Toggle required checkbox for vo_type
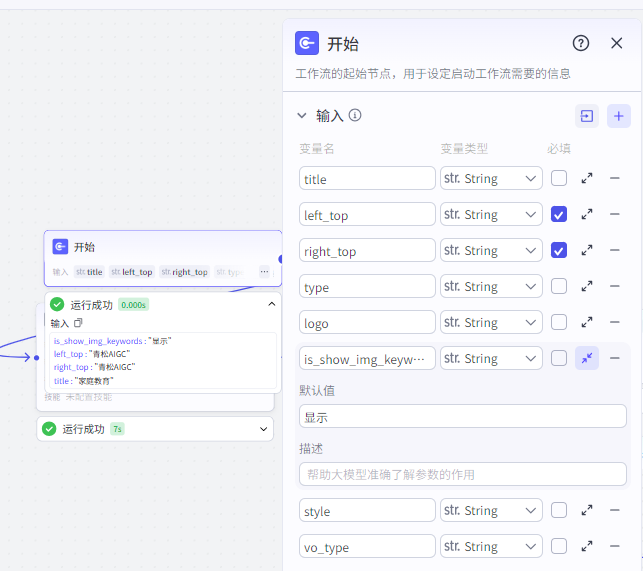Screen dimensions: 643x571 pyautogui.click(x=559, y=546)
